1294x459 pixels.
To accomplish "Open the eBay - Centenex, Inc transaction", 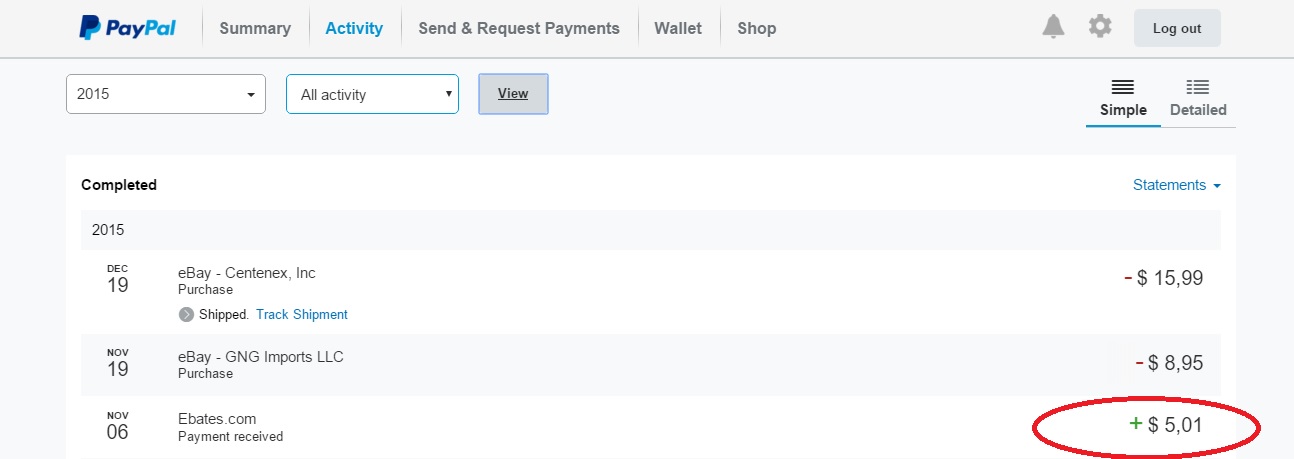I will [x=246, y=273].
